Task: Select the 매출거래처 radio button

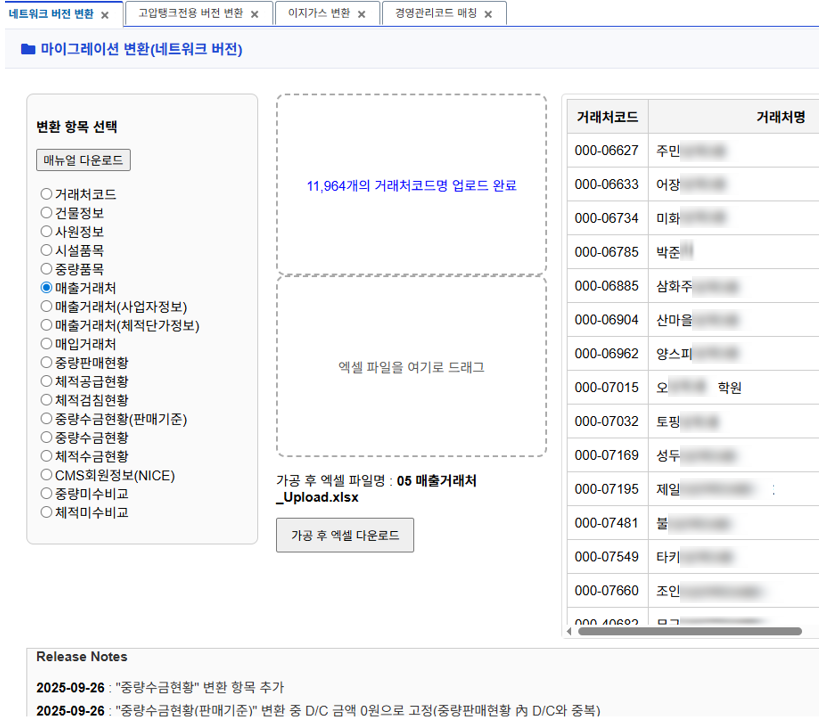Action: [x=46, y=288]
